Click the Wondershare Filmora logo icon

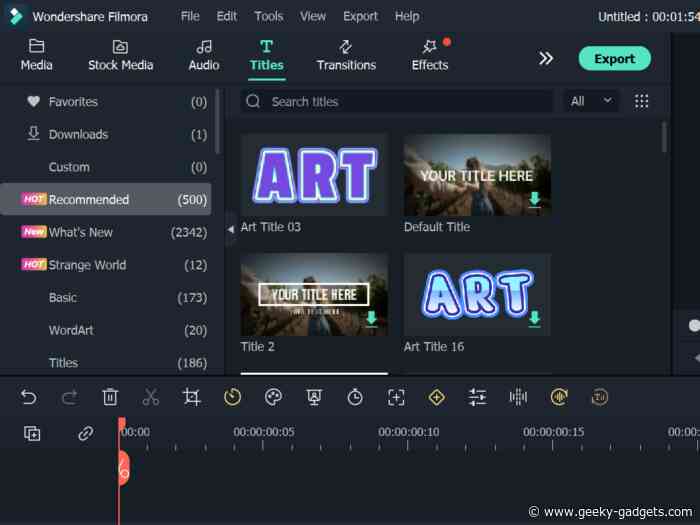click(x=16, y=17)
